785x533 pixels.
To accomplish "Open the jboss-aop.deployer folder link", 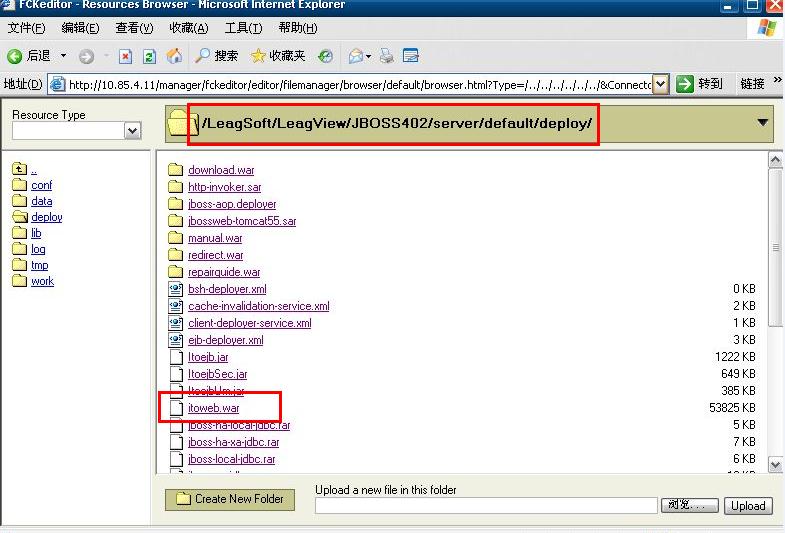I will (x=232, y=204).
